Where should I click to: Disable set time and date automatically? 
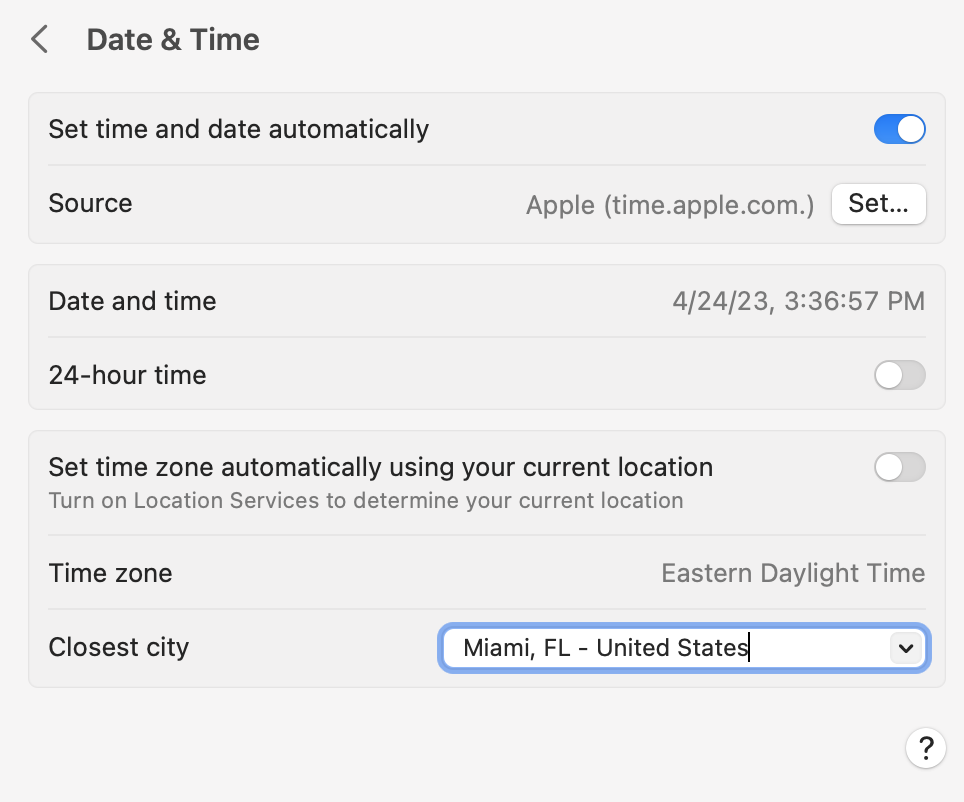899,130
